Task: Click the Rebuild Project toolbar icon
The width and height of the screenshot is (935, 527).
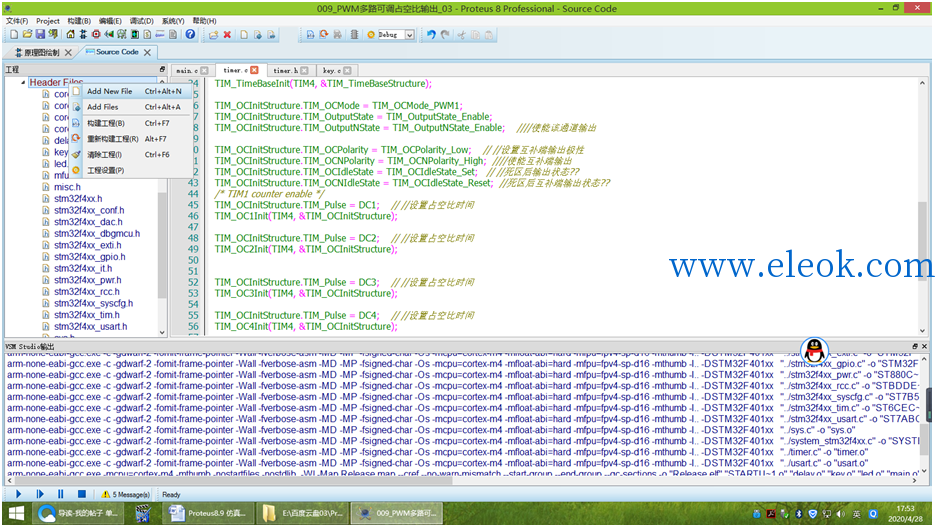Action: (324, 35)
